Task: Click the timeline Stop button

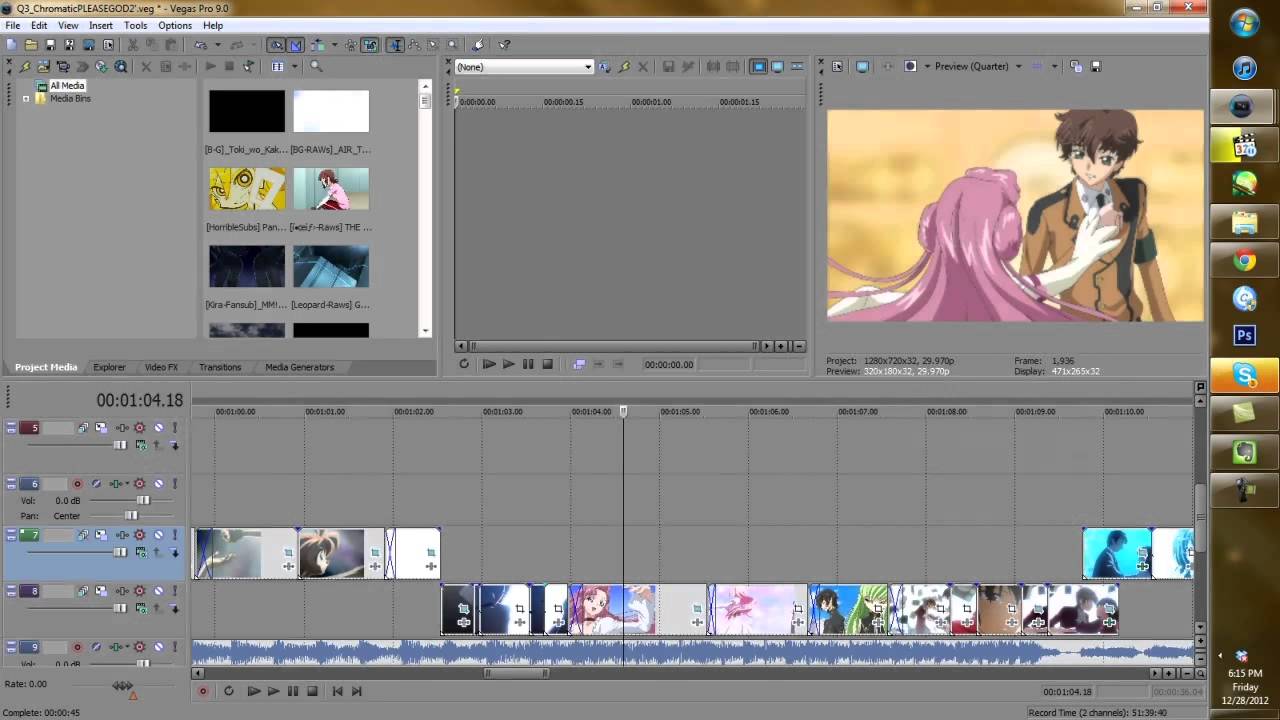Action: point(312,691)
